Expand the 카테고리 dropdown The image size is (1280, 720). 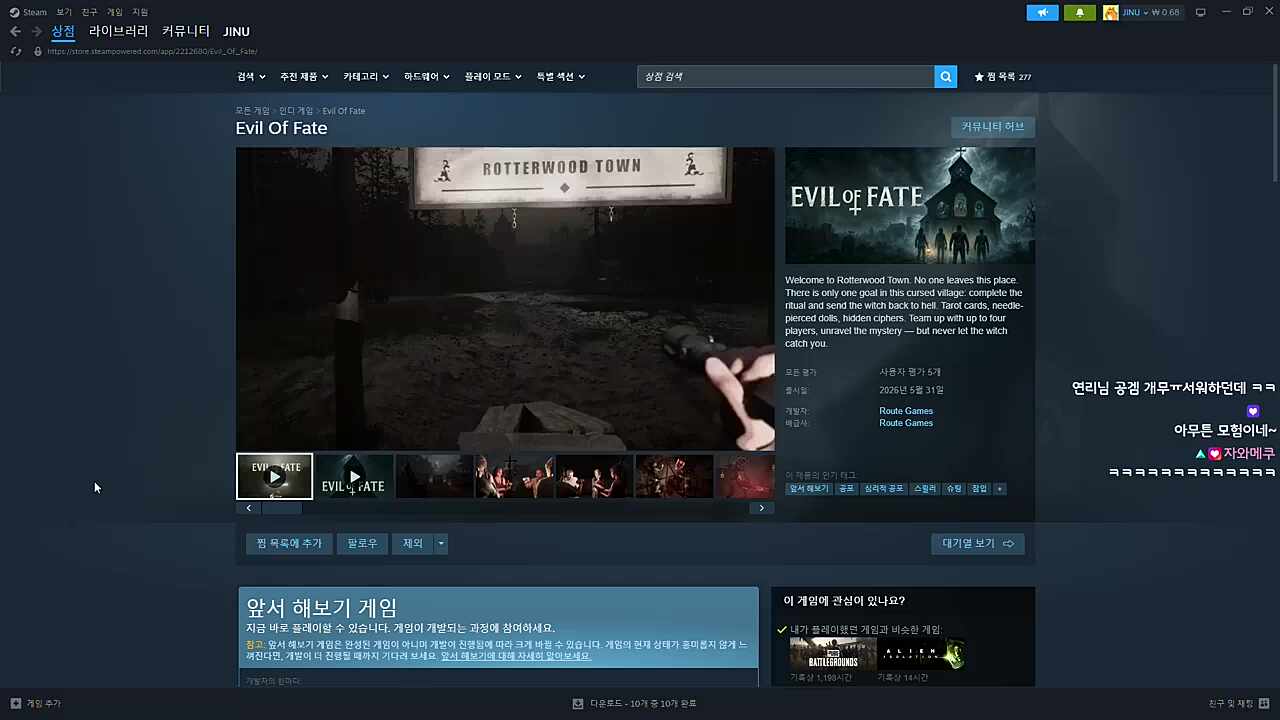click(366, 76)
